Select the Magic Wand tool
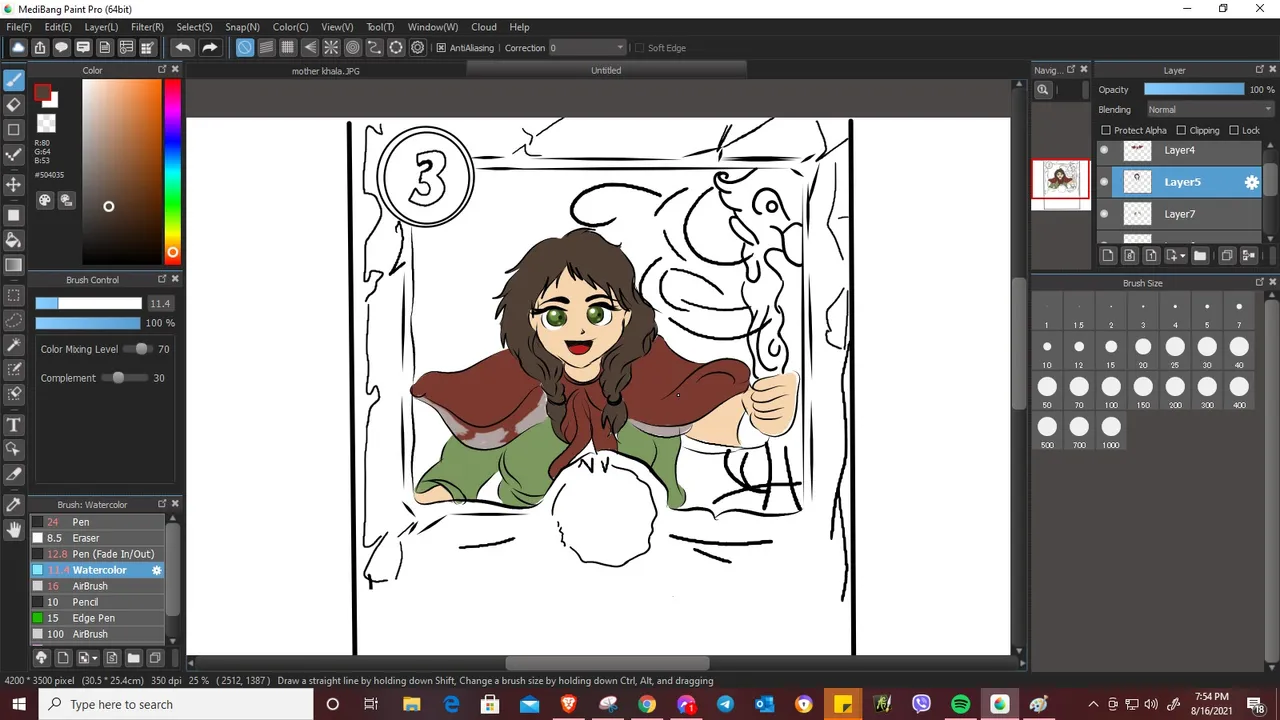Image resolution: width=1280 pixels, height=720 pixels. [14, 345]
